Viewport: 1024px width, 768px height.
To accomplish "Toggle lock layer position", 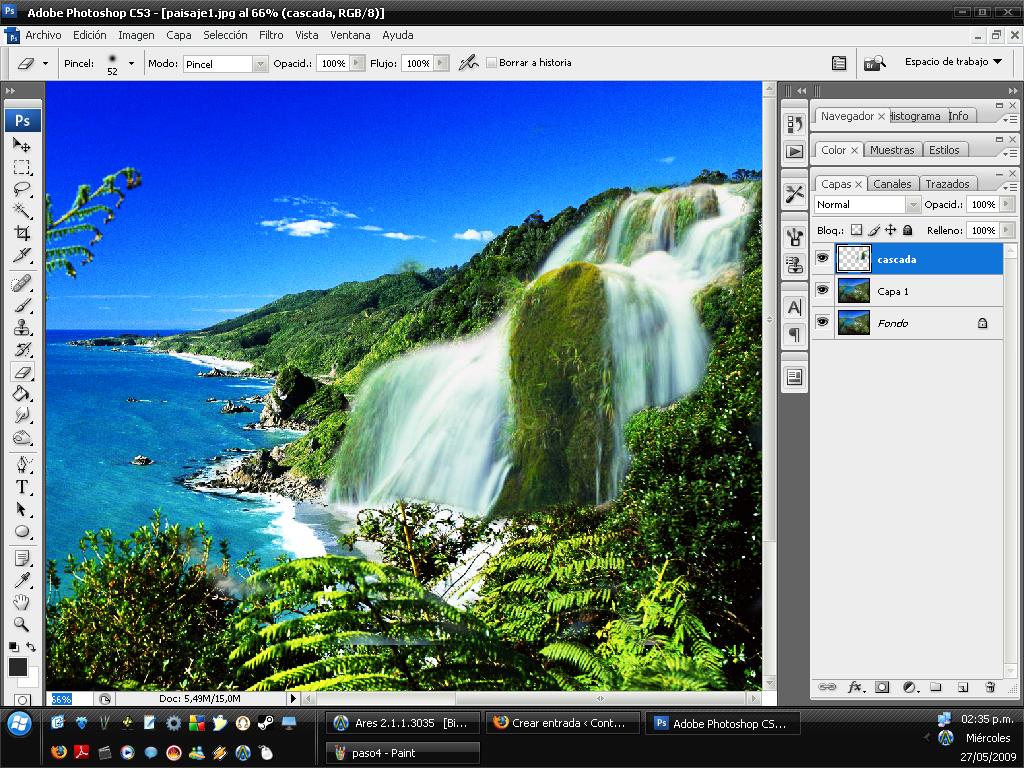I will pyautogui.click(x=890, y=230).
